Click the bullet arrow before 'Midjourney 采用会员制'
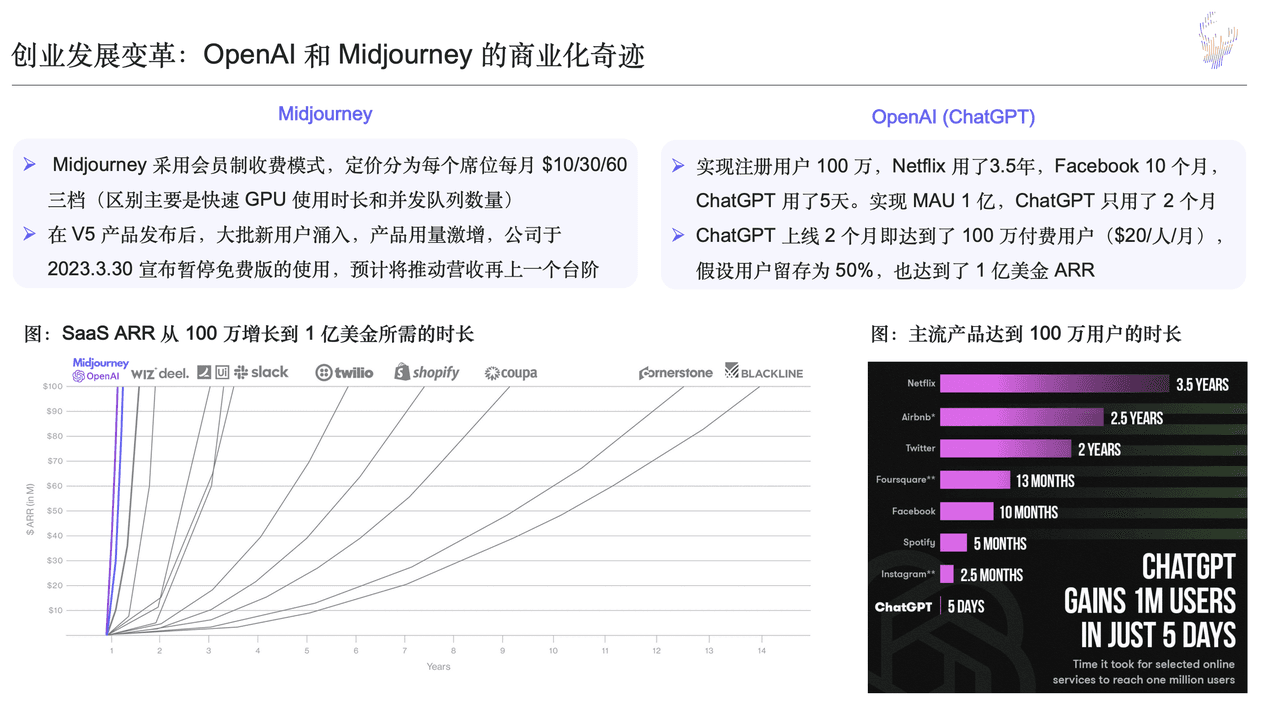 tap(30, 164)
